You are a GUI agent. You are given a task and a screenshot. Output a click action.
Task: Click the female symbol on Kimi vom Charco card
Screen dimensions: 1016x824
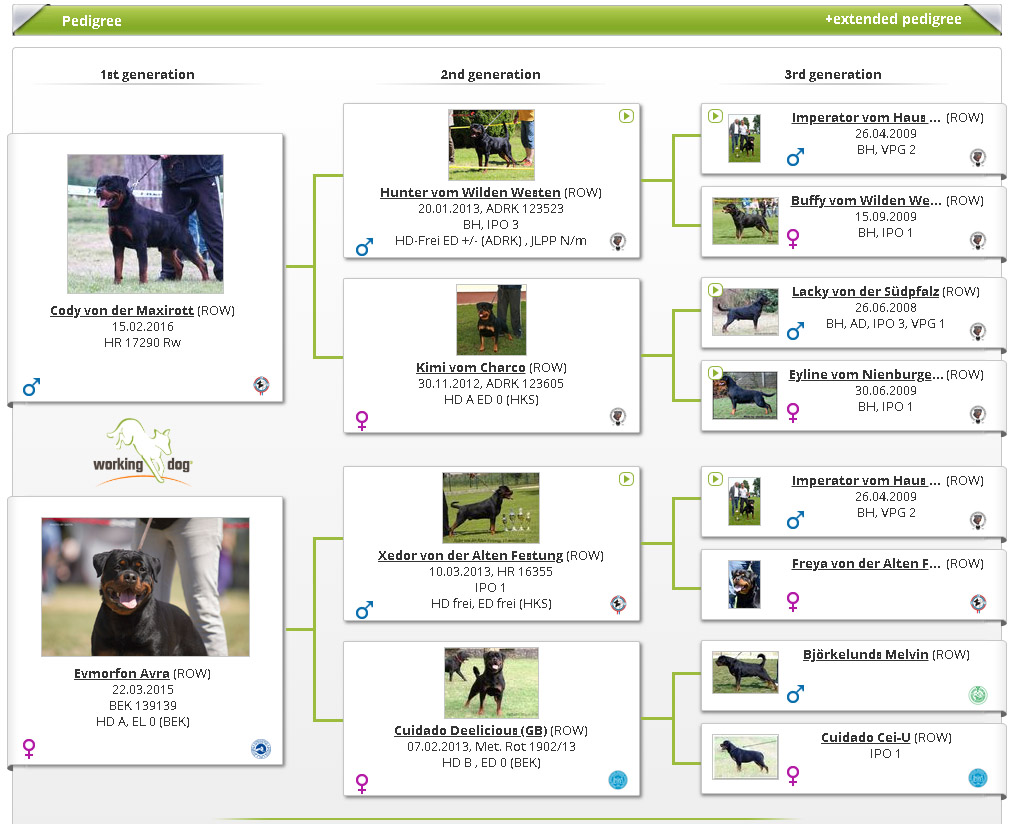pyautogui.click(x=362, y=420)
